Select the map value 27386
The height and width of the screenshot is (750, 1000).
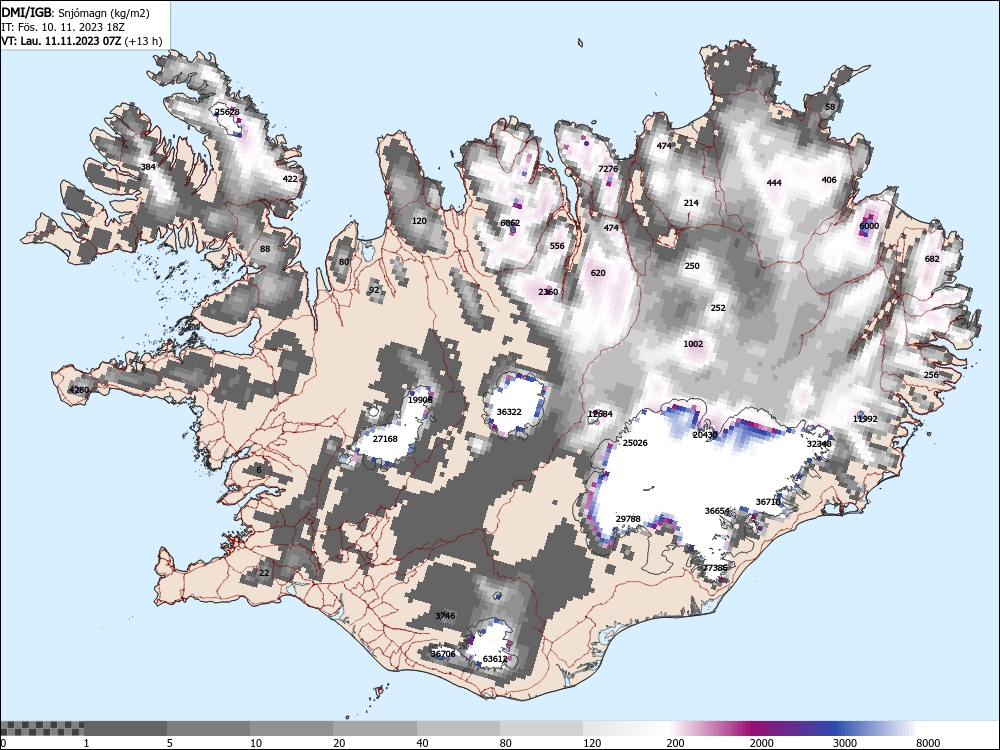point(715,568)
